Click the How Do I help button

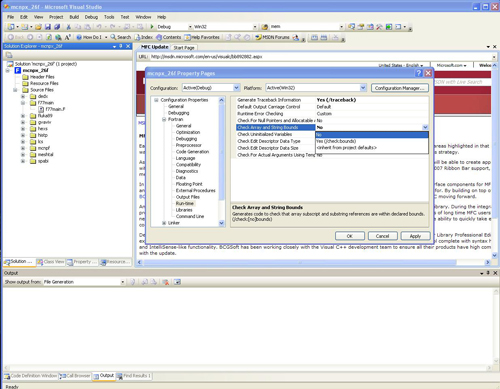click(89, 37)
